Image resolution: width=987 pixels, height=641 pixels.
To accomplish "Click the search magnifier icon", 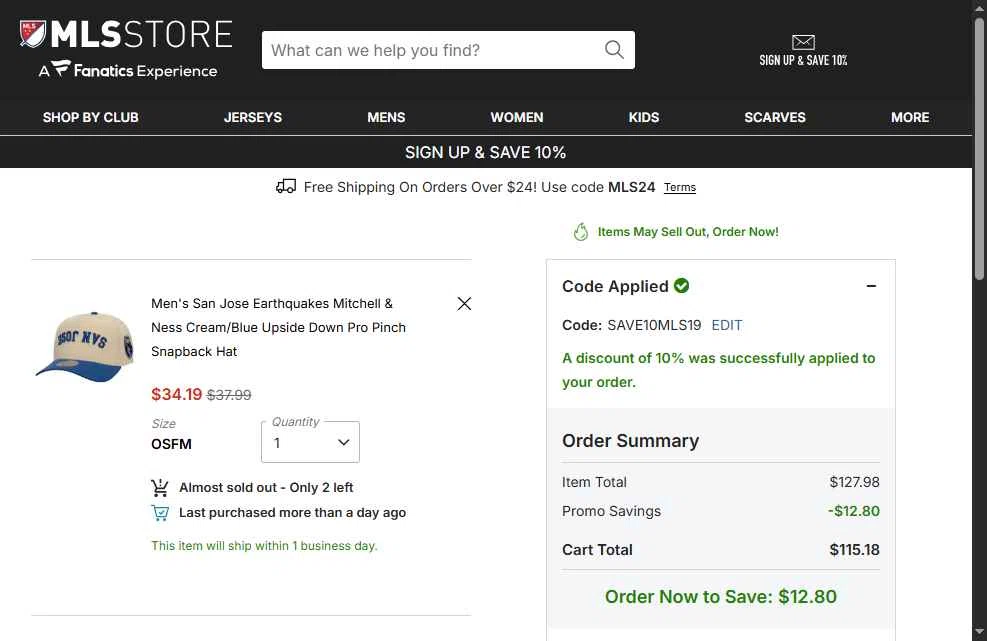I will click(x=614, y=50).
